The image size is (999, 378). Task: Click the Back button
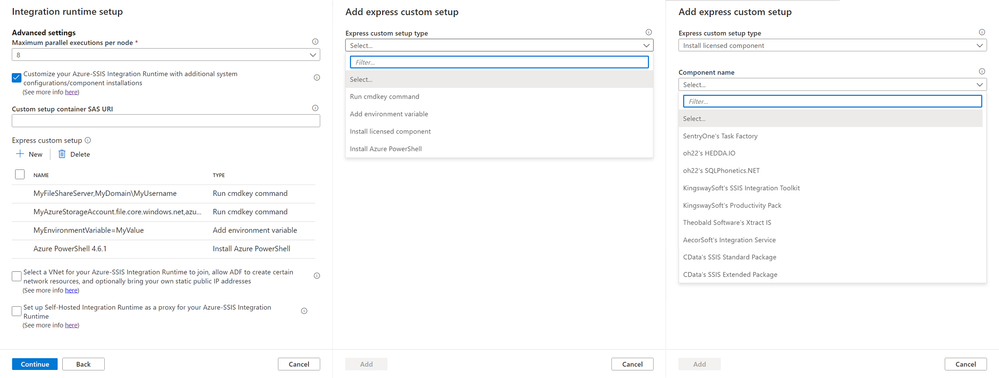[83, 364]
